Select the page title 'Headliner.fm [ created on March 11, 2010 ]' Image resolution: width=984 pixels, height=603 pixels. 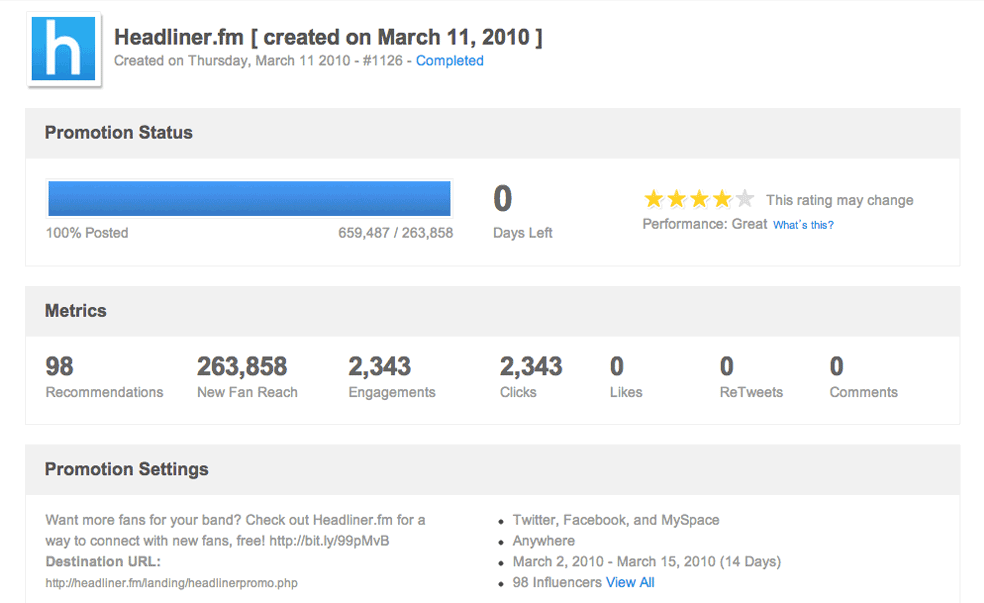tap(328, 37)
